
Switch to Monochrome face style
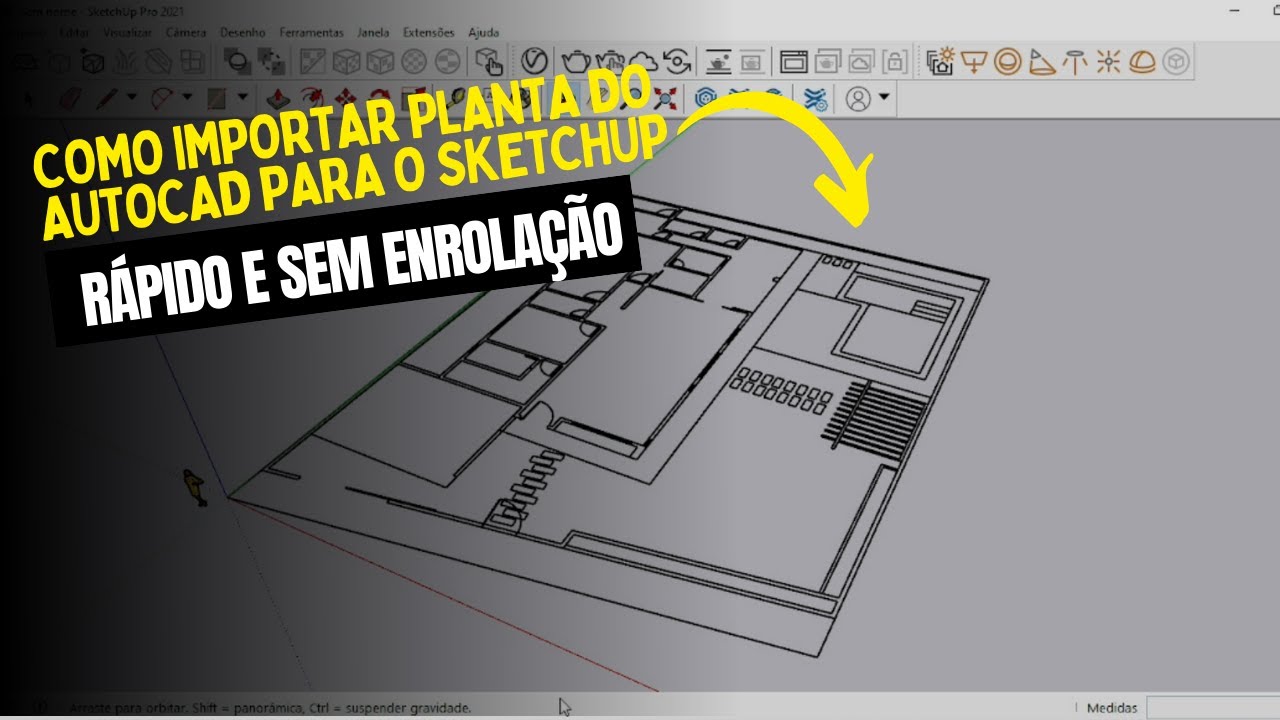click(x=447, y=62)
